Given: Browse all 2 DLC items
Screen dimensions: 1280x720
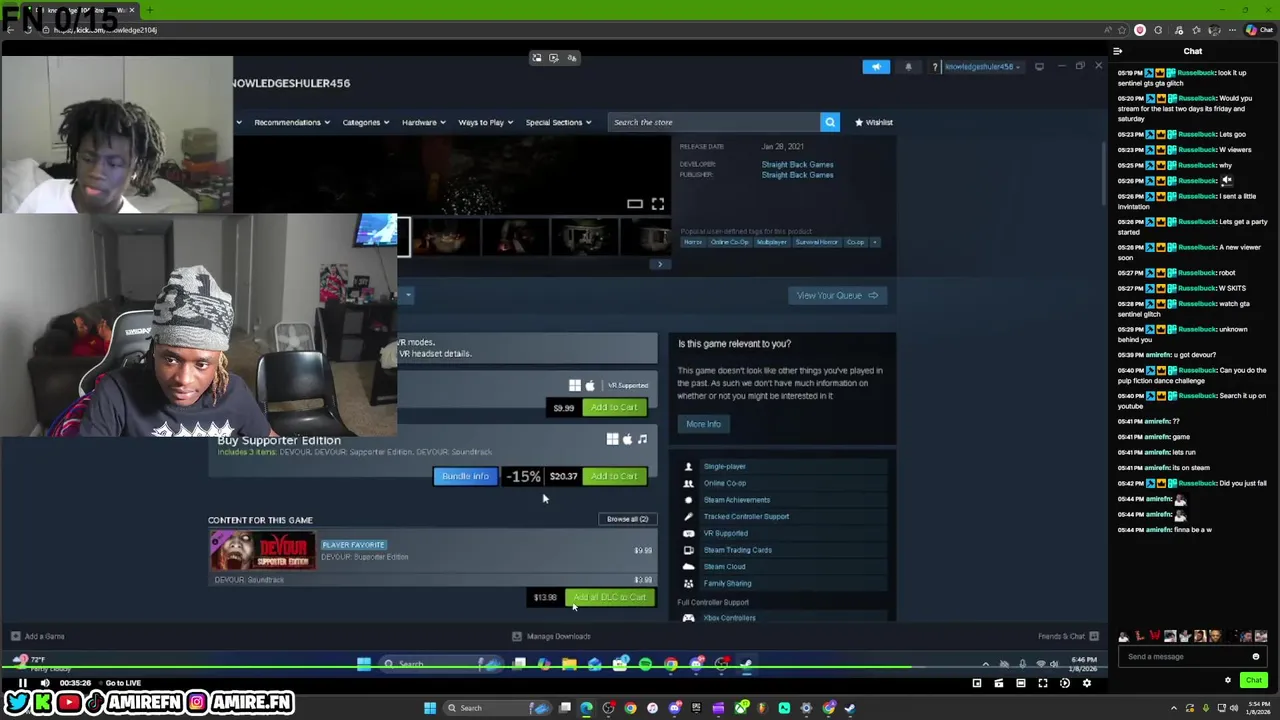Looking at the screenshot, I should pyautogui.click(x=628, y=519).
